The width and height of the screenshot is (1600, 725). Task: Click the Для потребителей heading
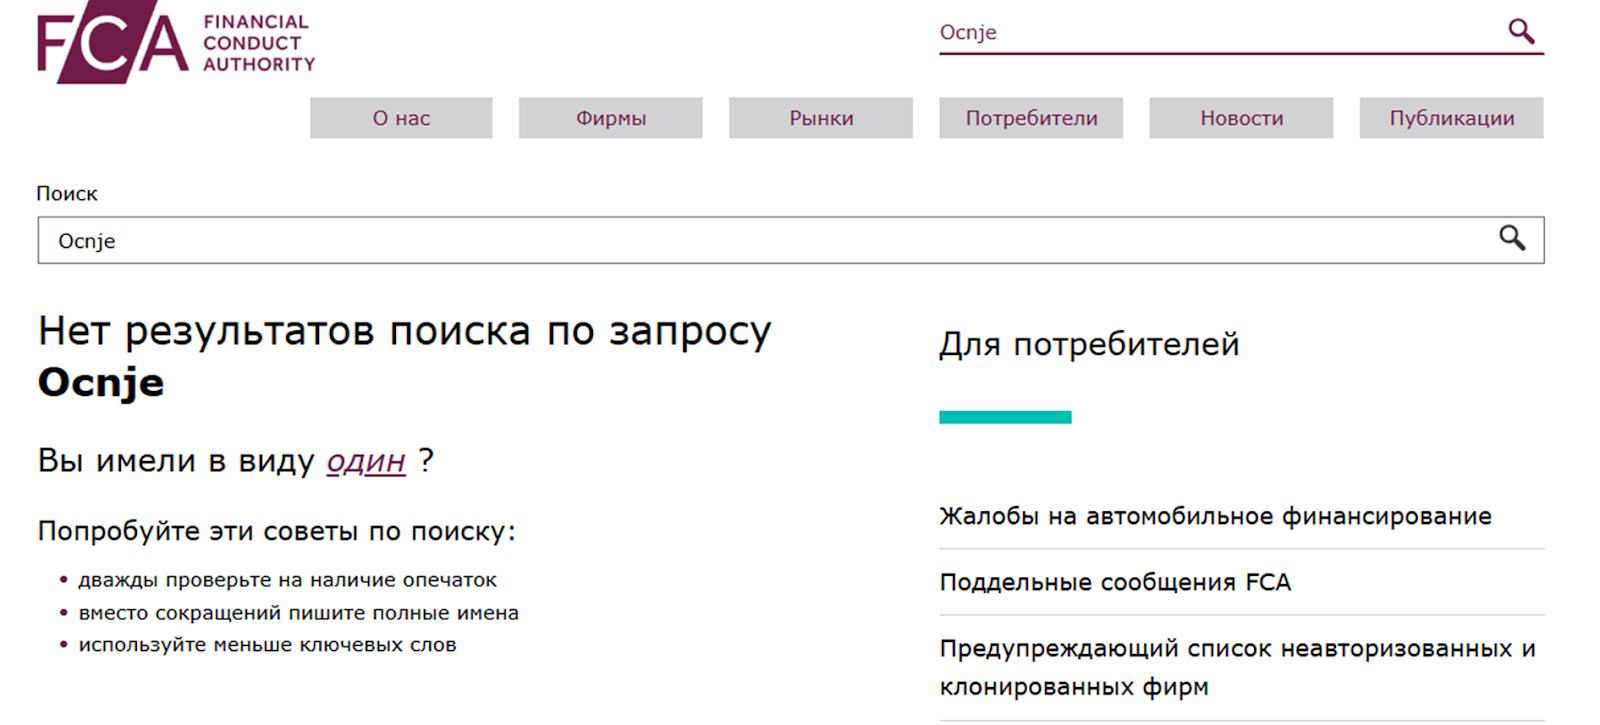pos(1089,344)
